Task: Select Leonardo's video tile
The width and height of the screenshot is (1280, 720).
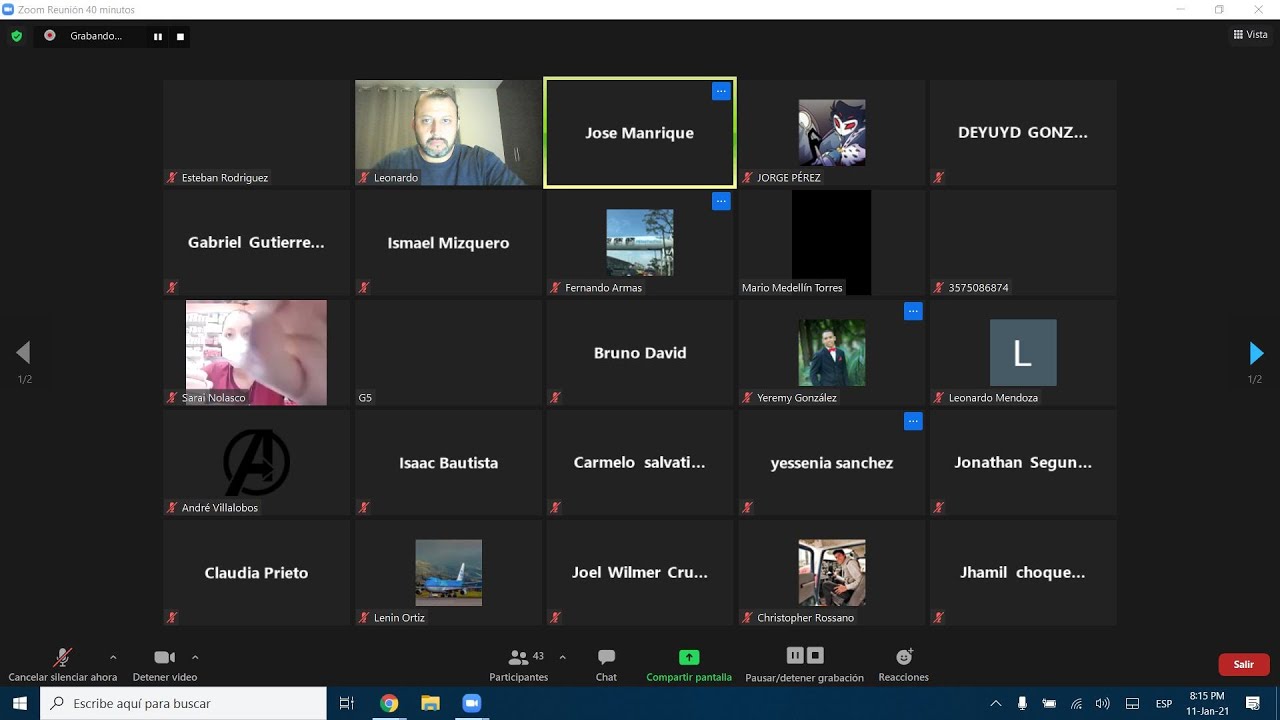Action: [x=447, y=132]
